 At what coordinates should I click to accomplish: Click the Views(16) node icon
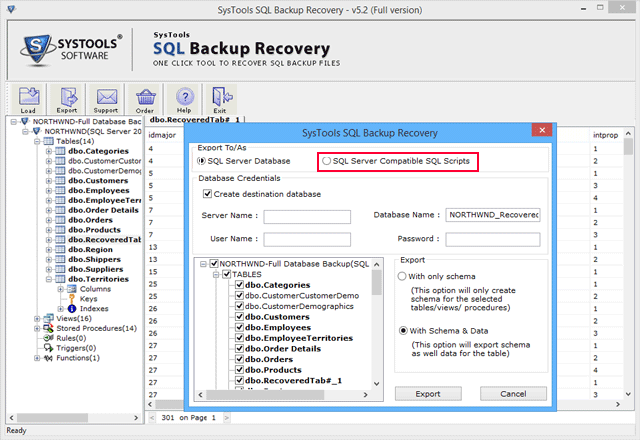tap(49, 318)
